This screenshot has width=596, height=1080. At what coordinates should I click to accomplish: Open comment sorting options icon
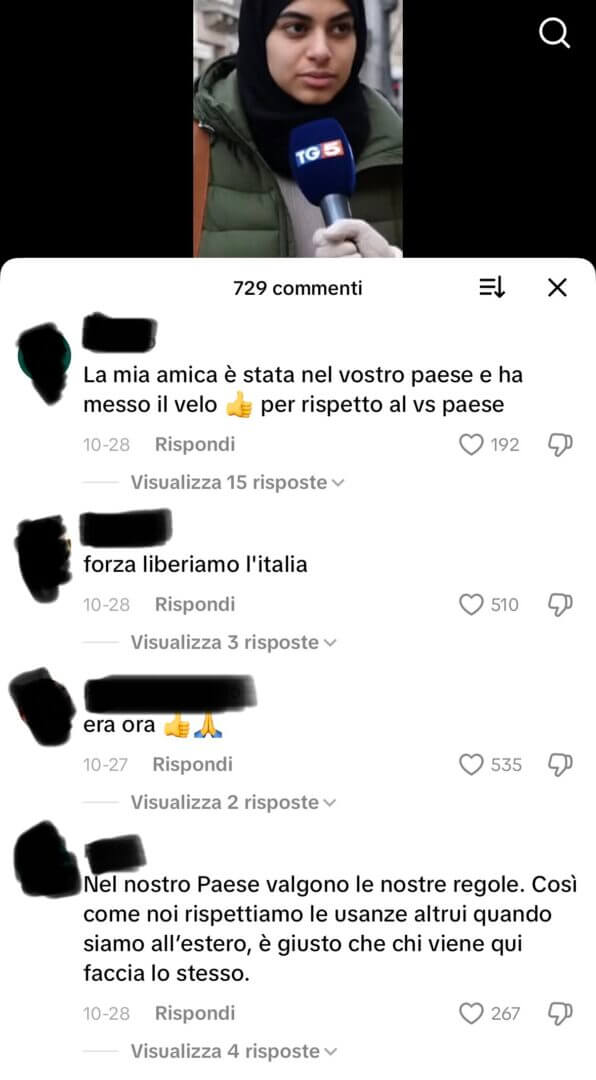pos(492,288)
